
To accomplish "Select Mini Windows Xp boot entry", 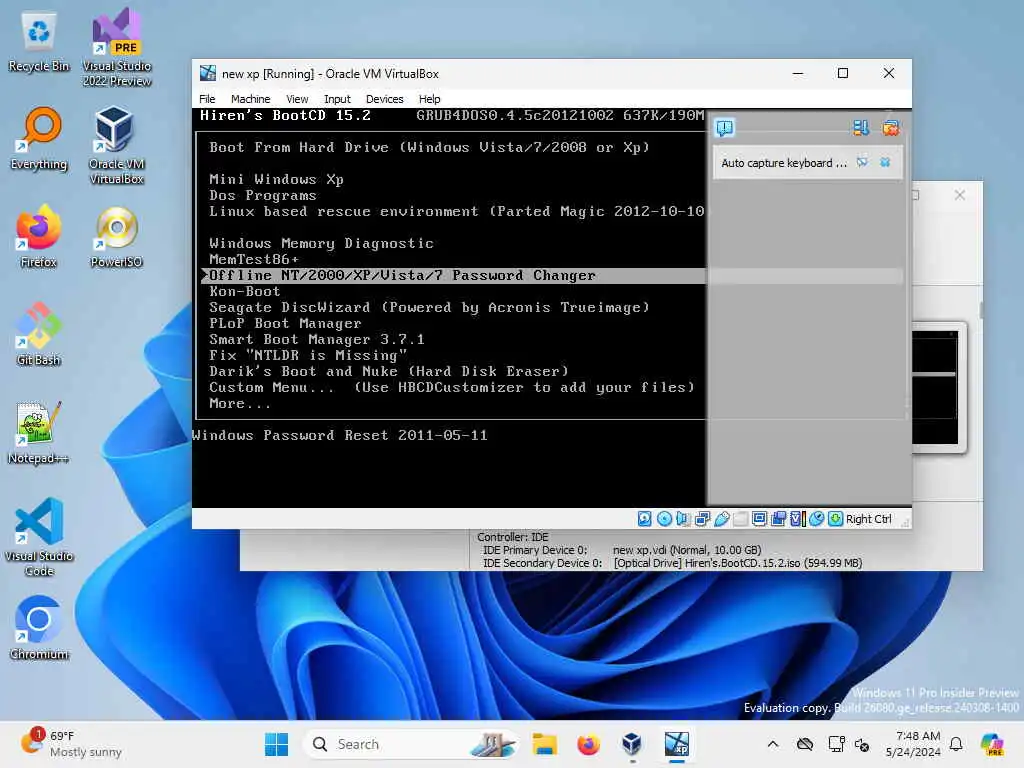I will tap(276, 179).
